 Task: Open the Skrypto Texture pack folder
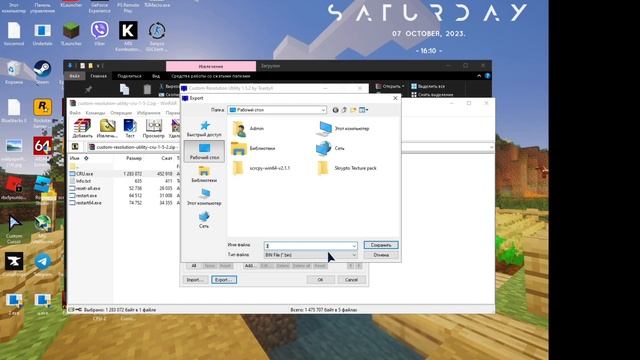(347, 168)
